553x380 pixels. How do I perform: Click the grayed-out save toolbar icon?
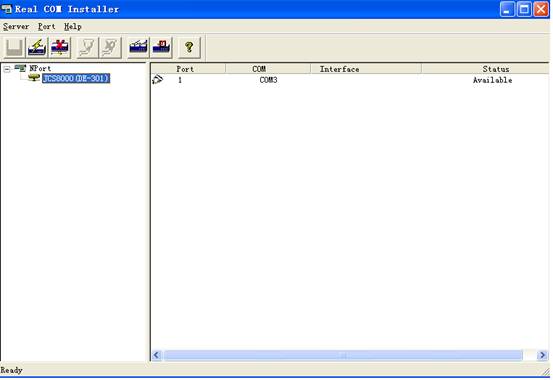click(x=14, y=47)
